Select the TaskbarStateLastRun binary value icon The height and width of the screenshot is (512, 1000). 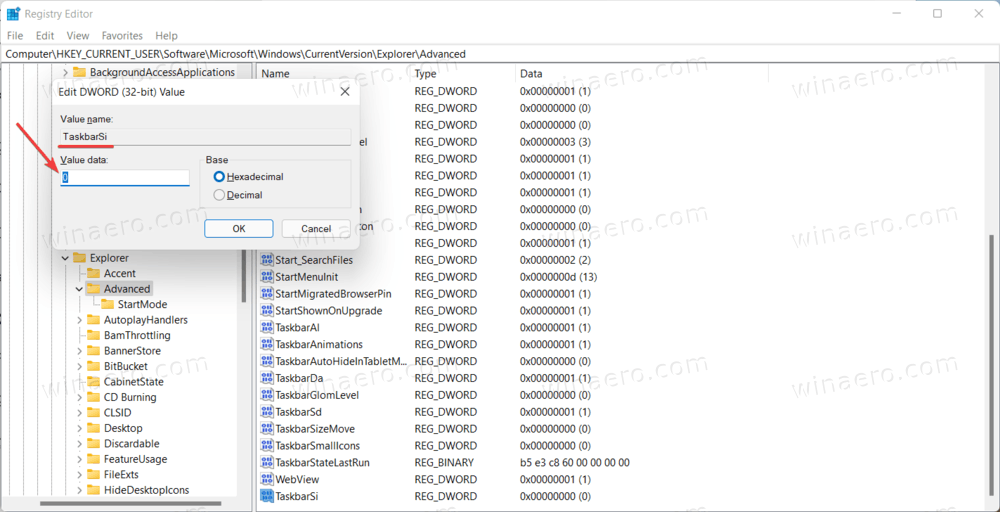tap(267, 462)
